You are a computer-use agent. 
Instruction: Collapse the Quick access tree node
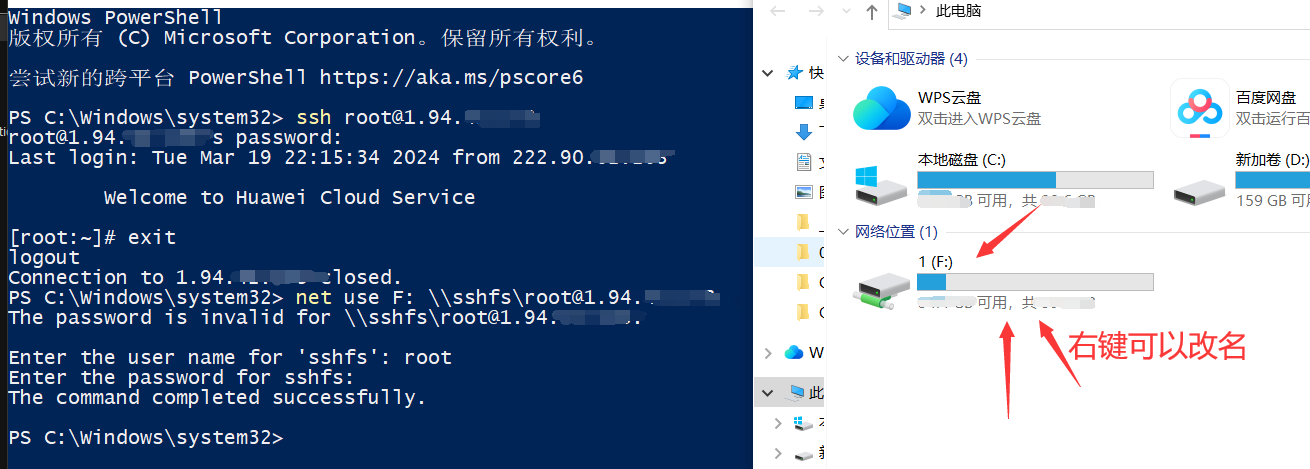pyautogui.click(x=768, y=73)
